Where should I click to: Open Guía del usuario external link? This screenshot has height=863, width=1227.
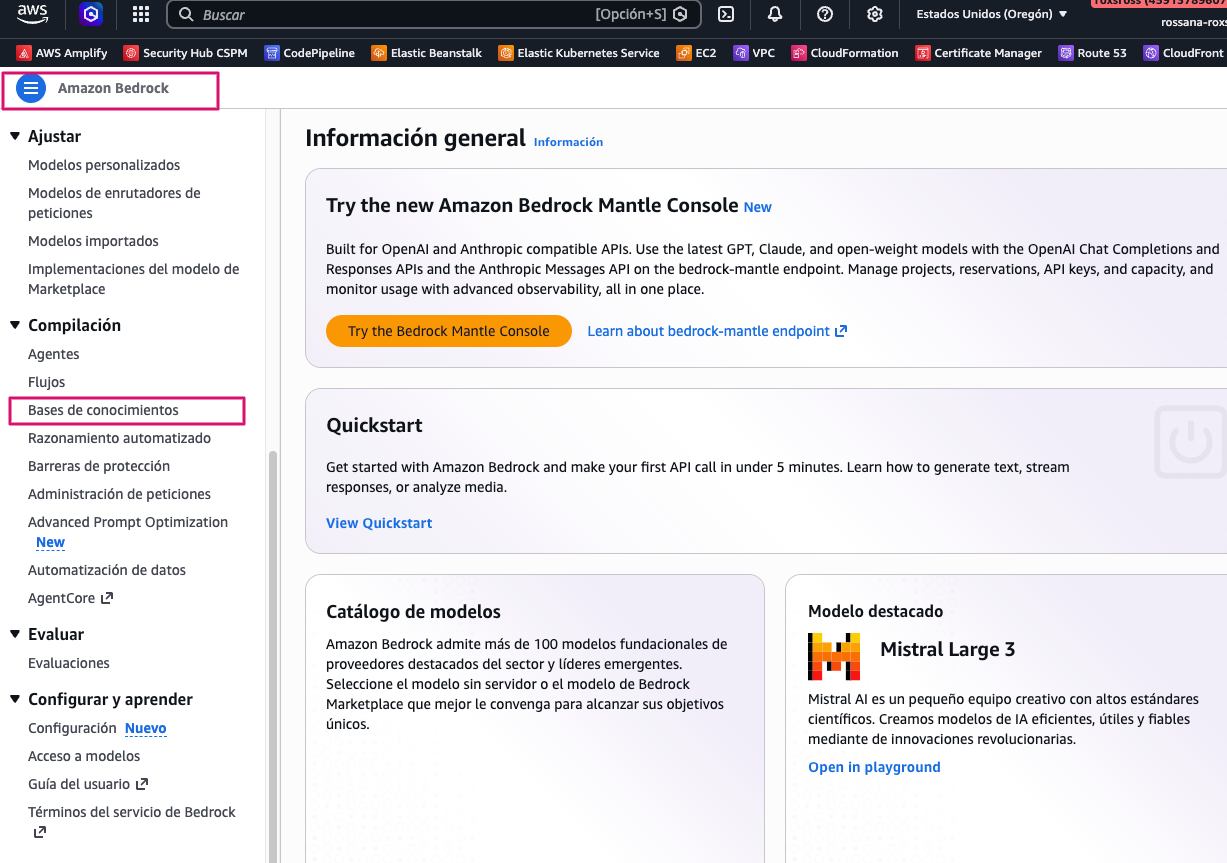(88, 784)
